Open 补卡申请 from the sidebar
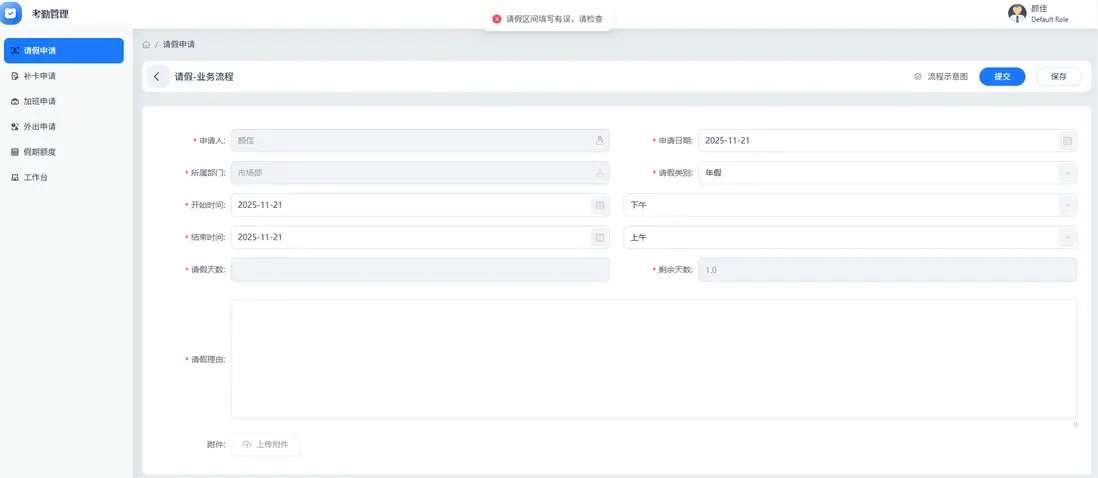The height and width of the screenshot is (478, 1098). (x=64, y=76)
